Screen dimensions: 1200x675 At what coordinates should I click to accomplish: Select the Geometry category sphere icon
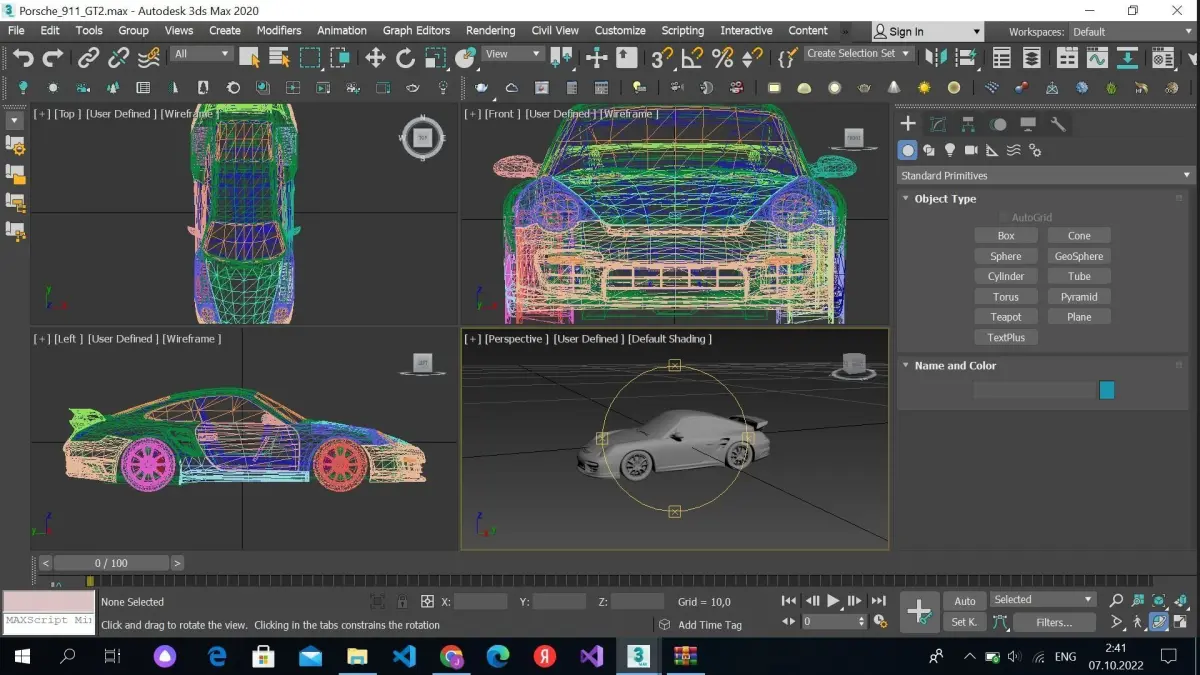[907, 150]
